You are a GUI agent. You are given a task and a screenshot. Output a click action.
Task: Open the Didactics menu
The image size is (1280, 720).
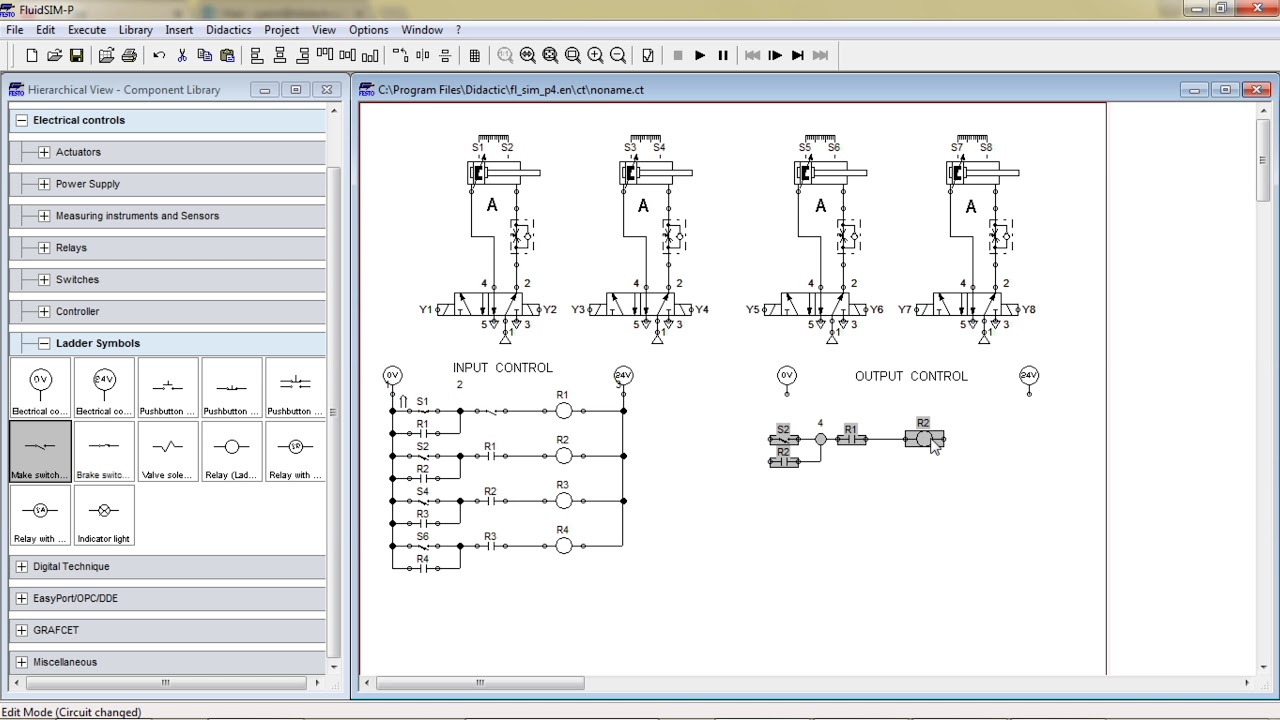pyautogui.click(x=228, y=30)
